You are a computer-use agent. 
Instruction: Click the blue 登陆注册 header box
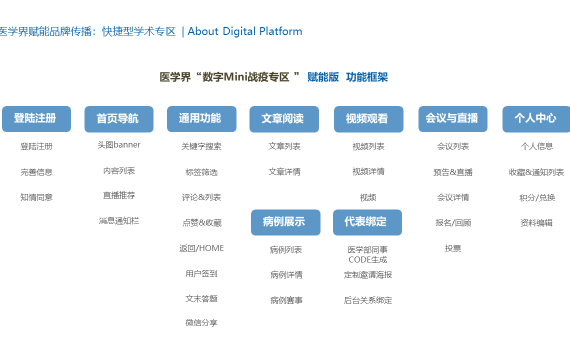click(36, 119)
